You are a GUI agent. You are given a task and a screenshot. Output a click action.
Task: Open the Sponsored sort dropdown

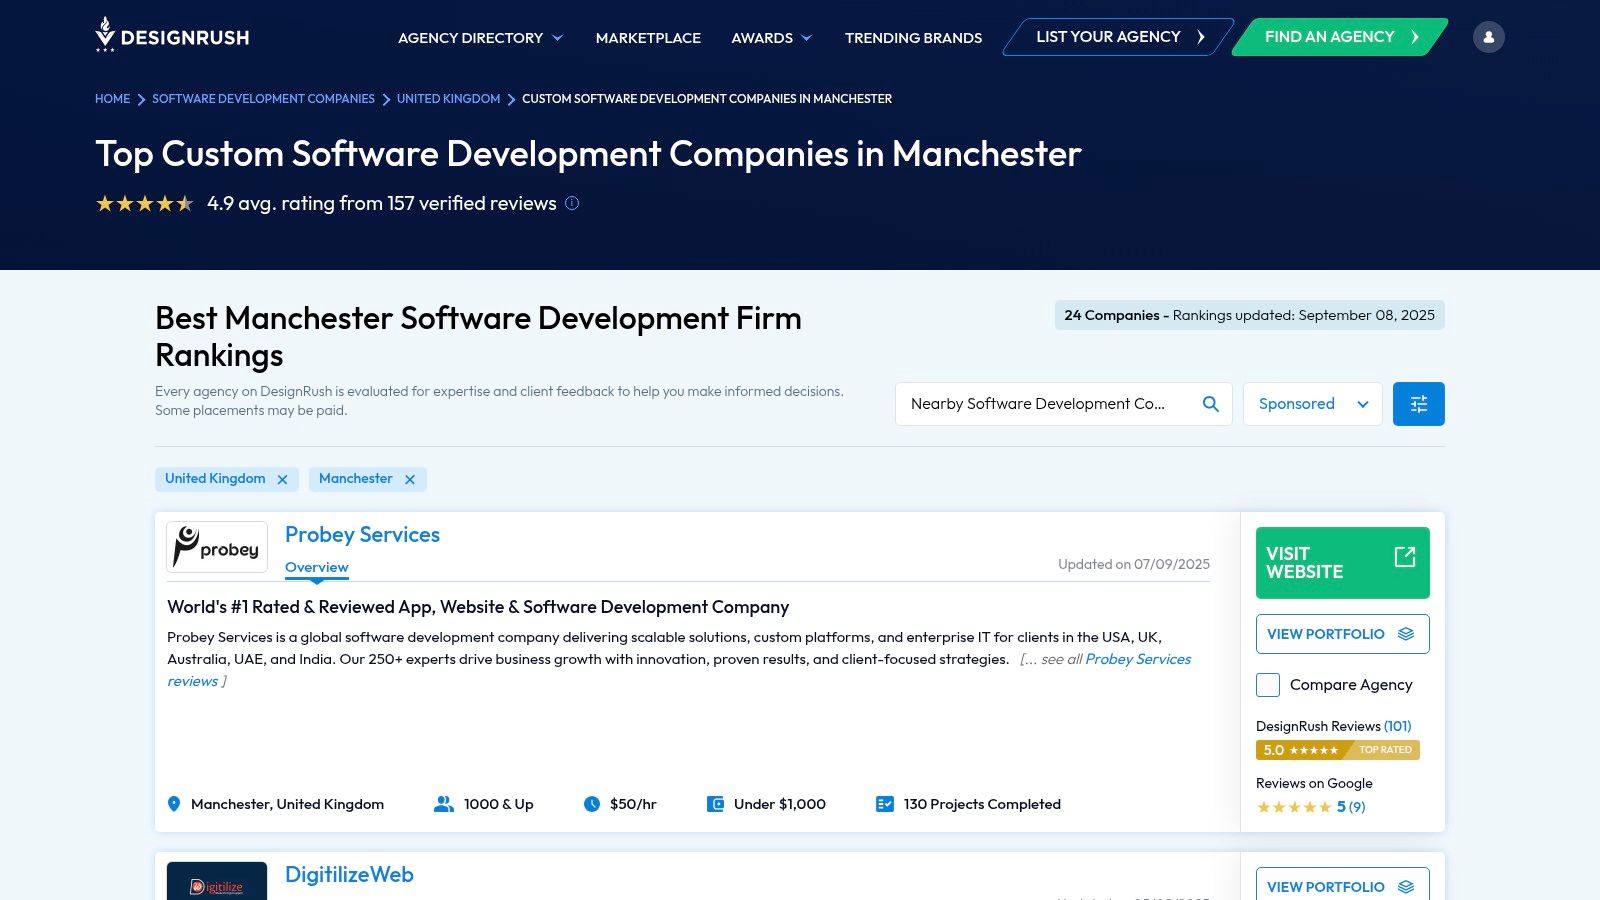pyautogui.click(x=1313, y=404)
